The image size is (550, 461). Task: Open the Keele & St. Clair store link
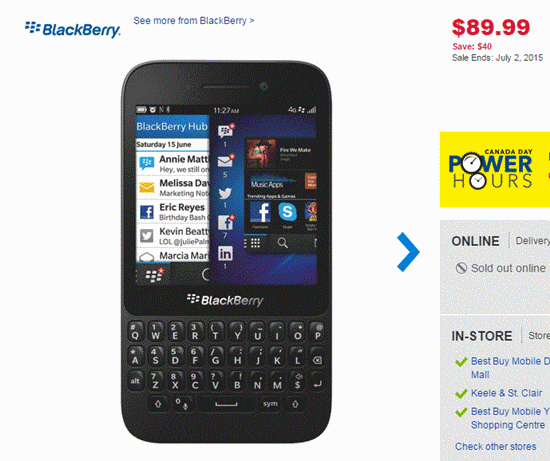click(506, 393)
